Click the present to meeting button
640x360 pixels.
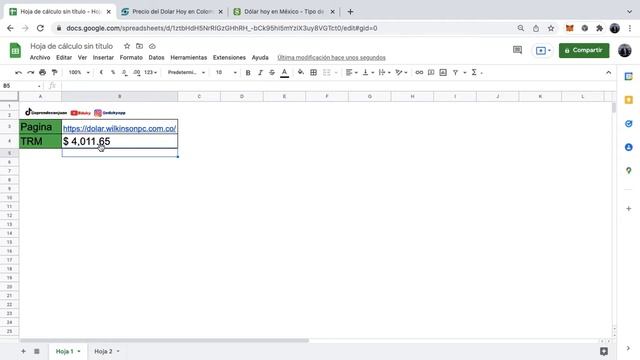(x=543, y=51)
